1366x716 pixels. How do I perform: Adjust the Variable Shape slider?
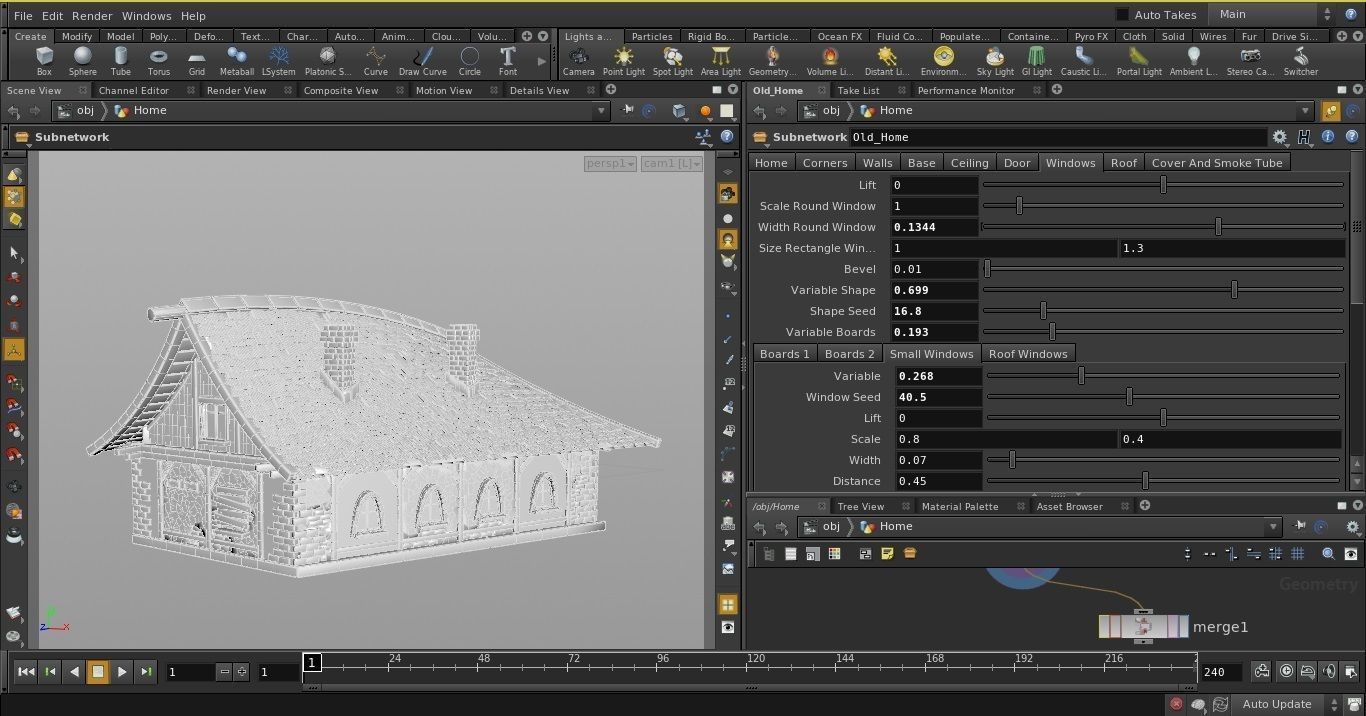[1162, 290]
